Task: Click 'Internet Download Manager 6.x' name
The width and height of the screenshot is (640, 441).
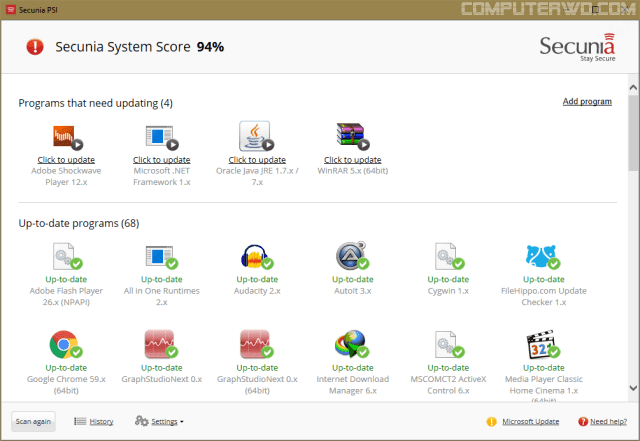Action: 353,385
